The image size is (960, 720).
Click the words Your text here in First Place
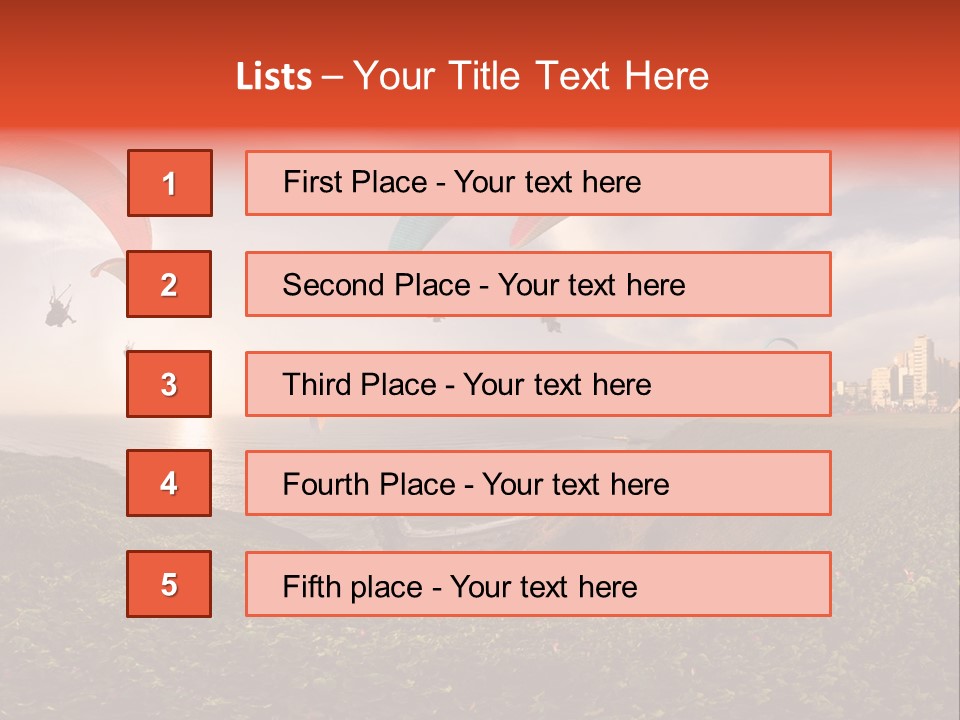tap(547, 182)
